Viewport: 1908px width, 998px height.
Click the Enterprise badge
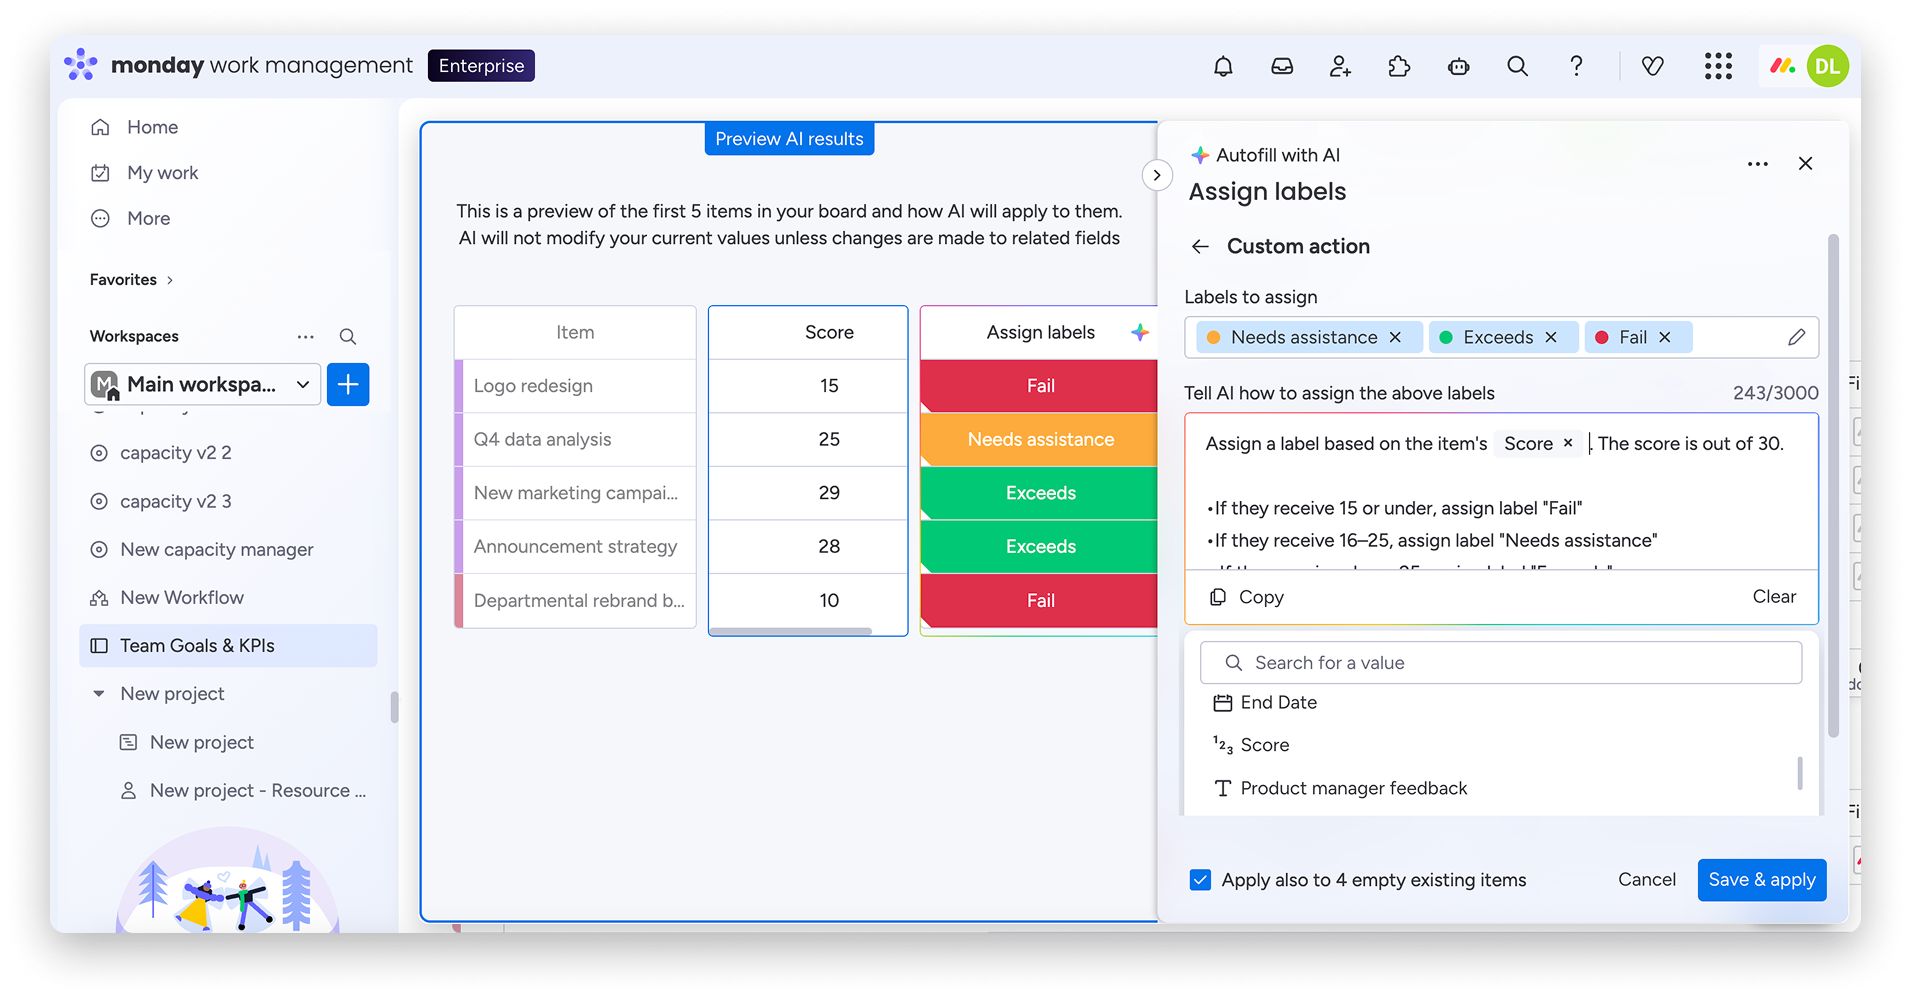coord(481,66)
